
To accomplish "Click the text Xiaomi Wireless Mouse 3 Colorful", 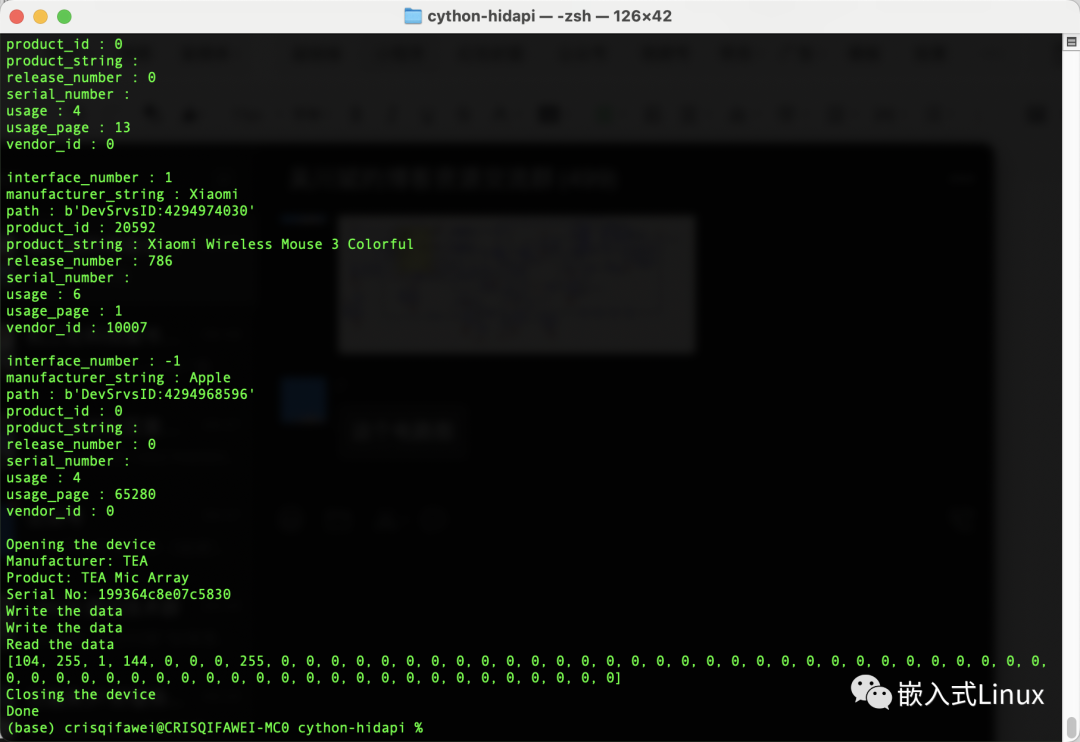I will click(280, 244).
